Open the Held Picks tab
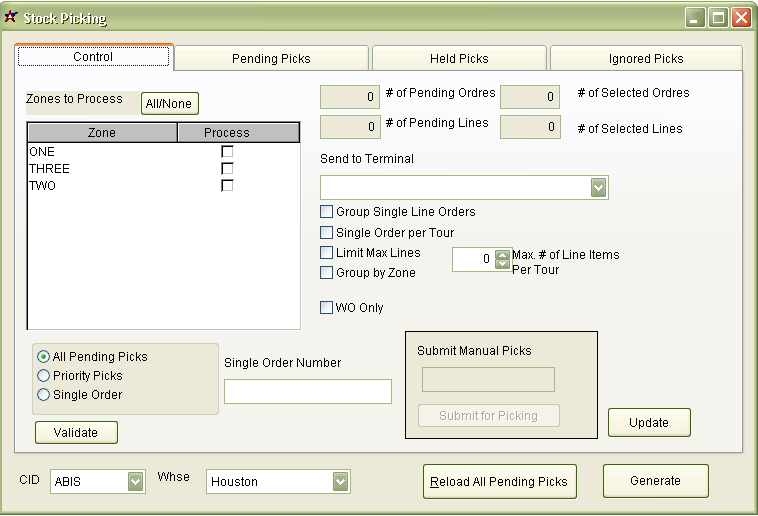This screenshot has height=516, width=758. pyautogui.click(x=459, y=59)
